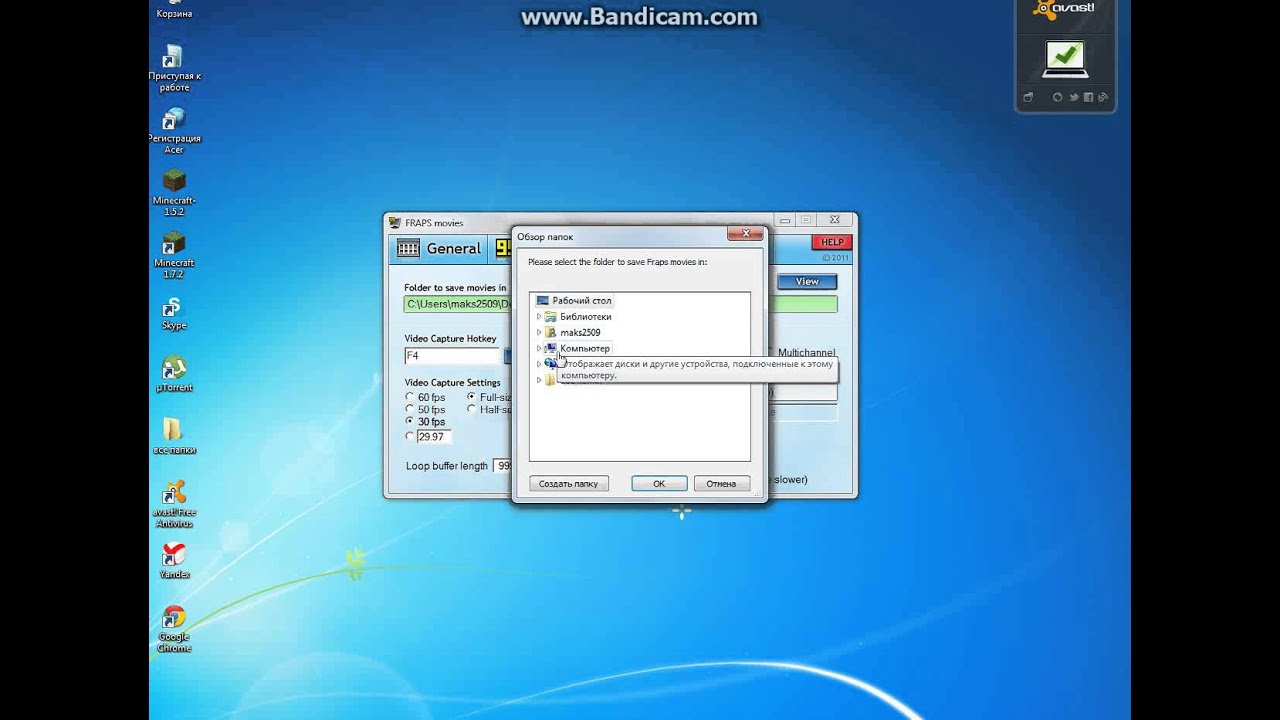1280x720 pixels.
Task: Expand the Библиотеки tree node
Action: (x=539, y=316)
